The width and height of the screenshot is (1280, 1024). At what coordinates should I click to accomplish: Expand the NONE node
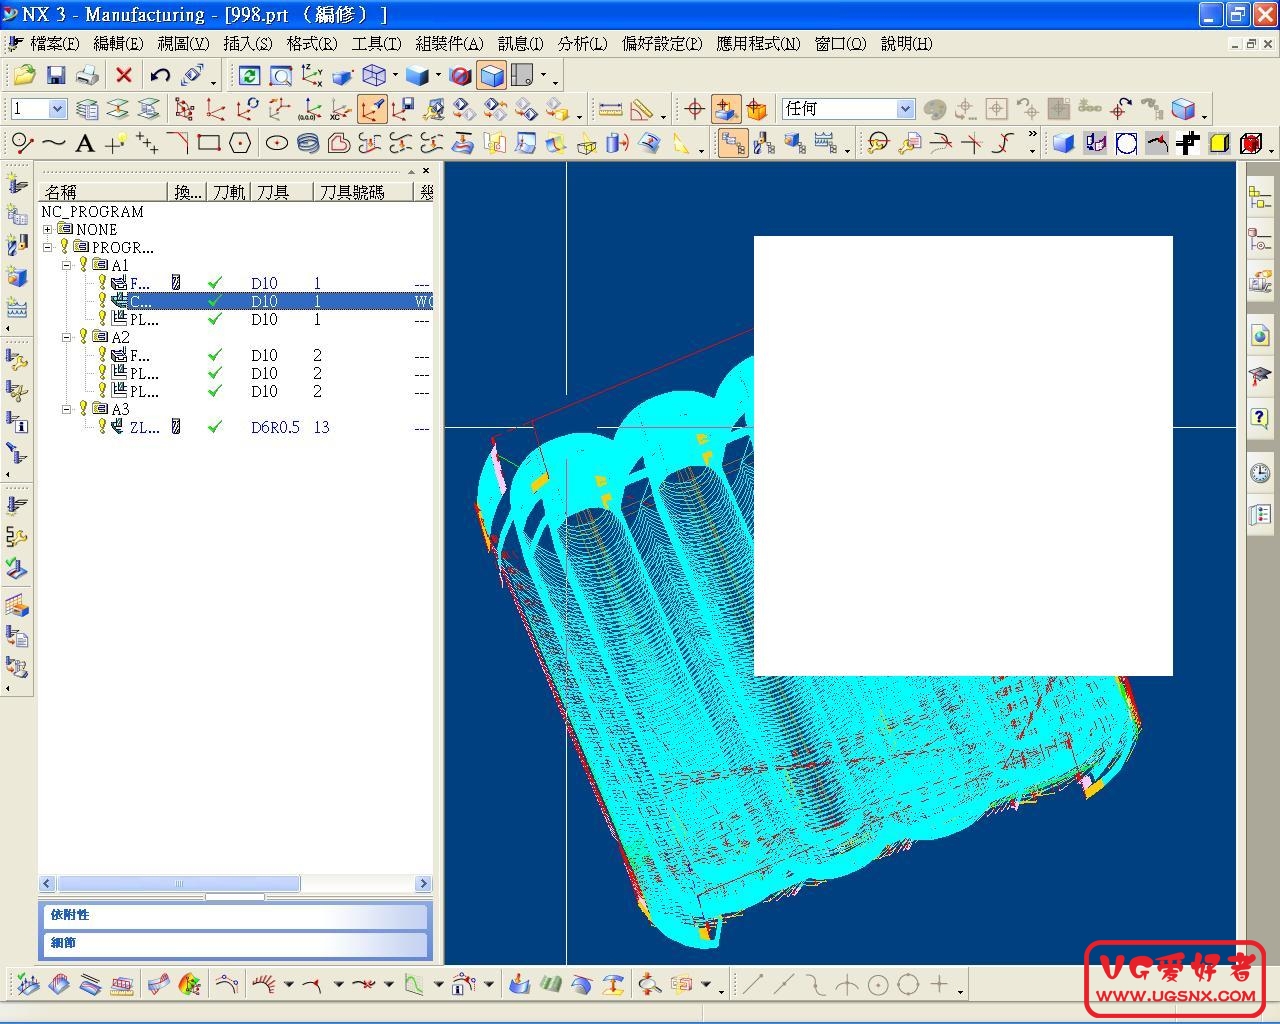47,229
